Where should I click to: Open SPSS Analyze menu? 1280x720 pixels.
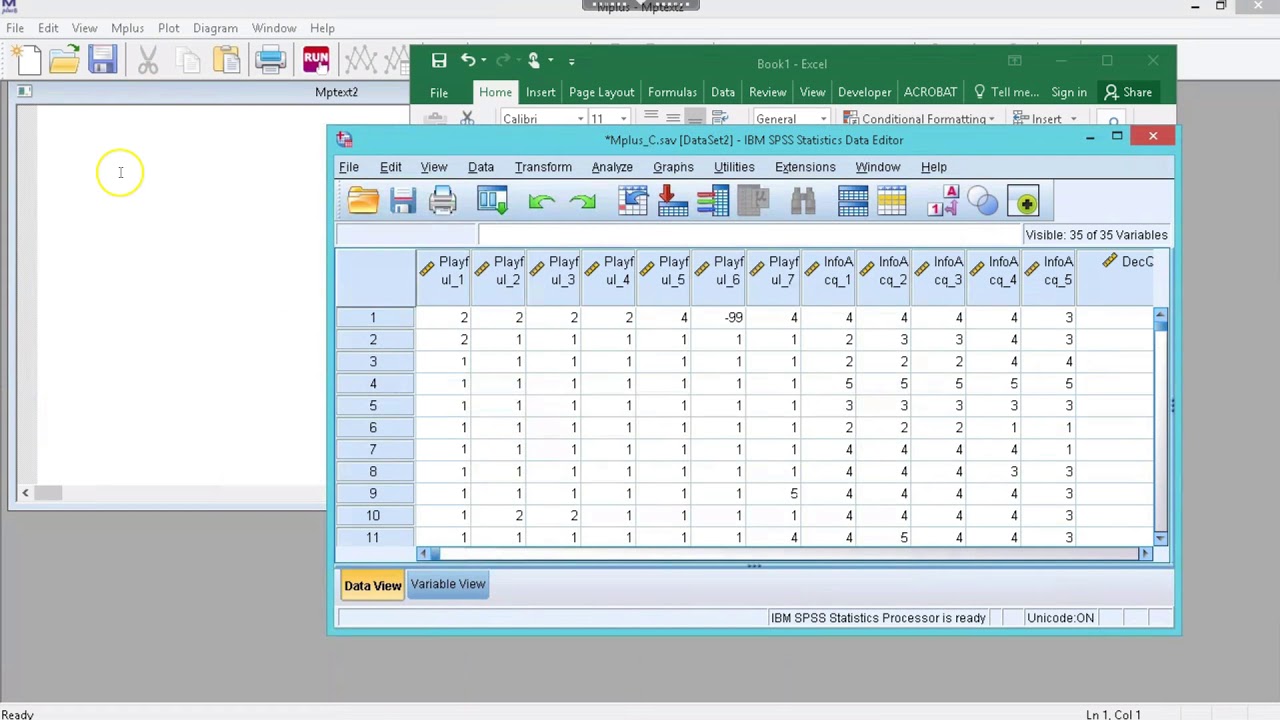pos(612,167)
